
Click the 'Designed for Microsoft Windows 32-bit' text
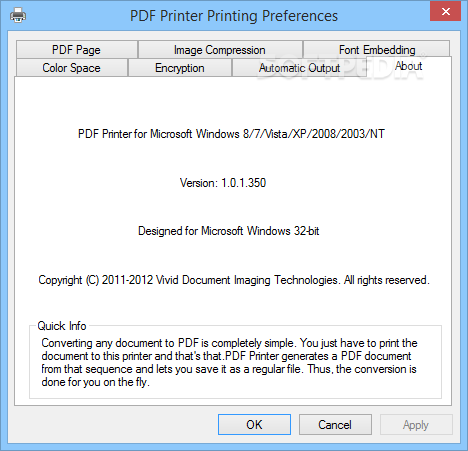pyautogui.click(x=228, y=231)
